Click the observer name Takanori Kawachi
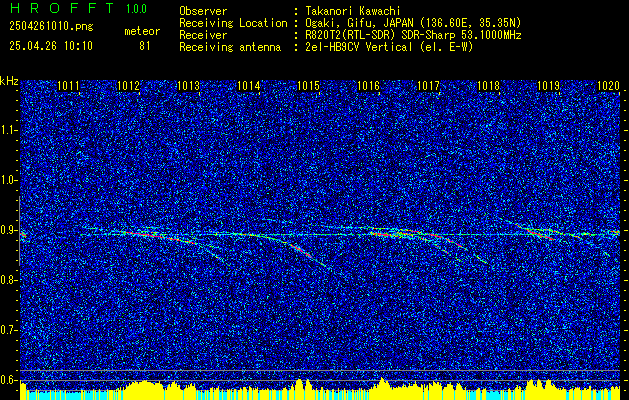629x400 pixels. coord(352,11)
